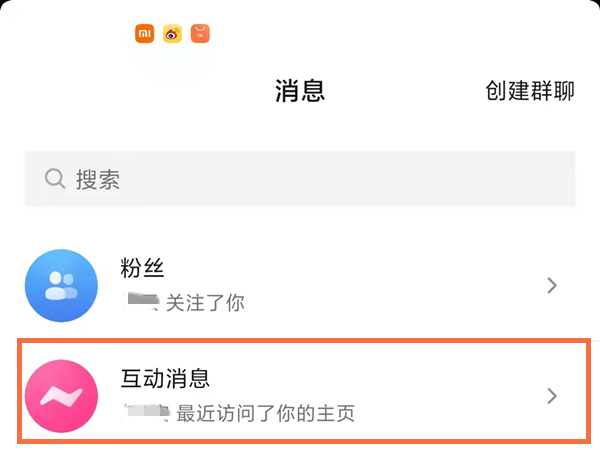Open the 最近访问了你的主页 notification text
This screenshot has width=600, height=450.
(x=265, y=412)
